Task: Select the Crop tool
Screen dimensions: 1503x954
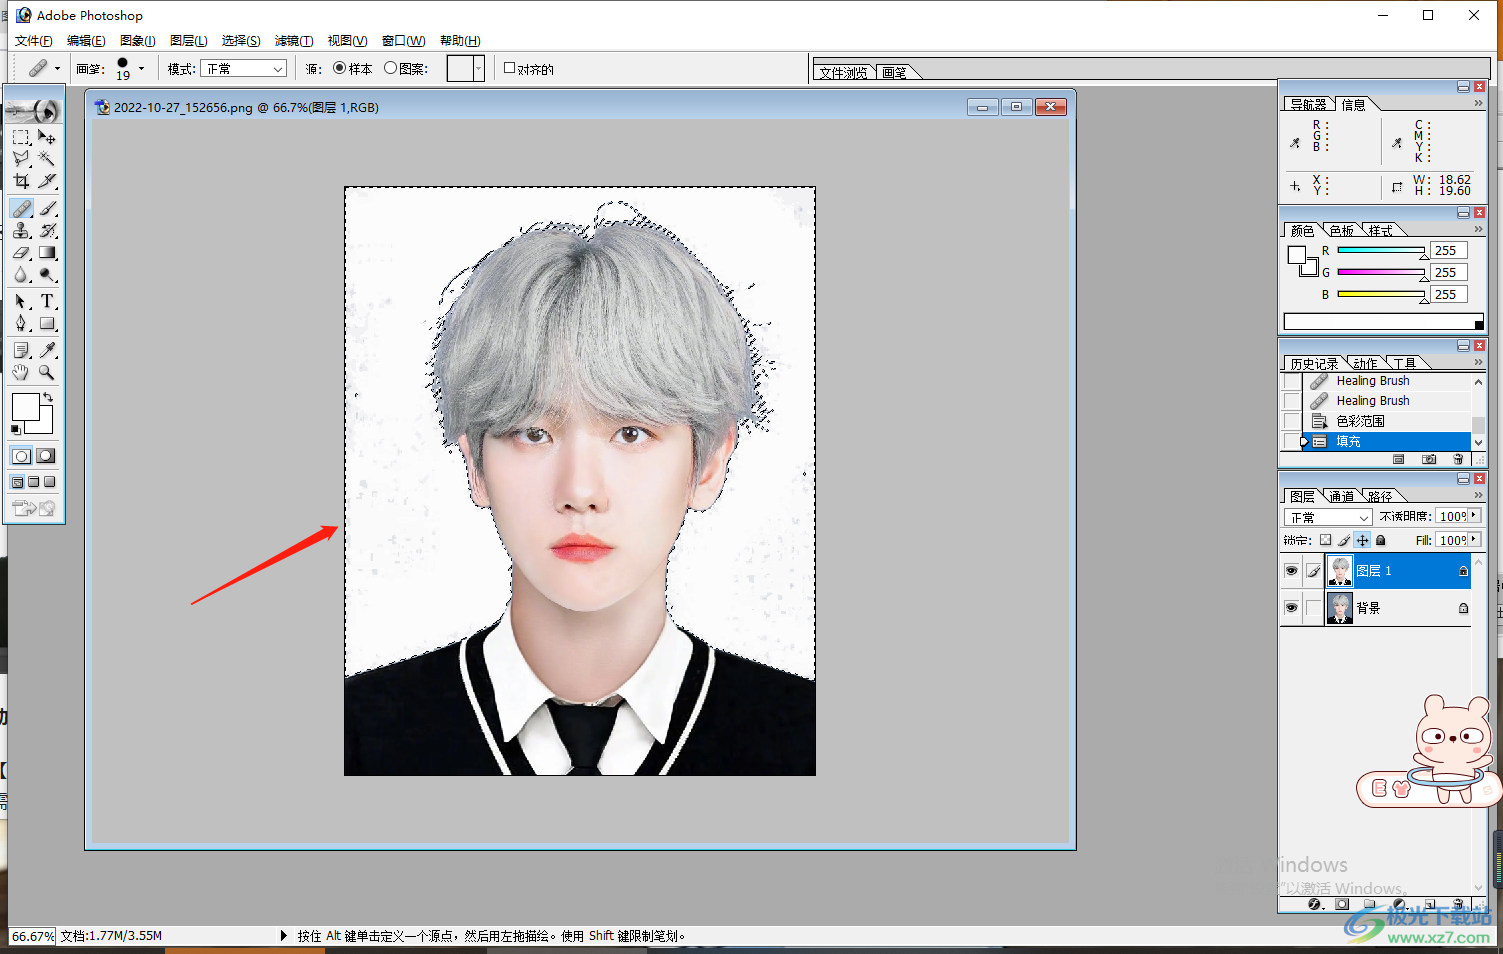Action: pos(21,181)
